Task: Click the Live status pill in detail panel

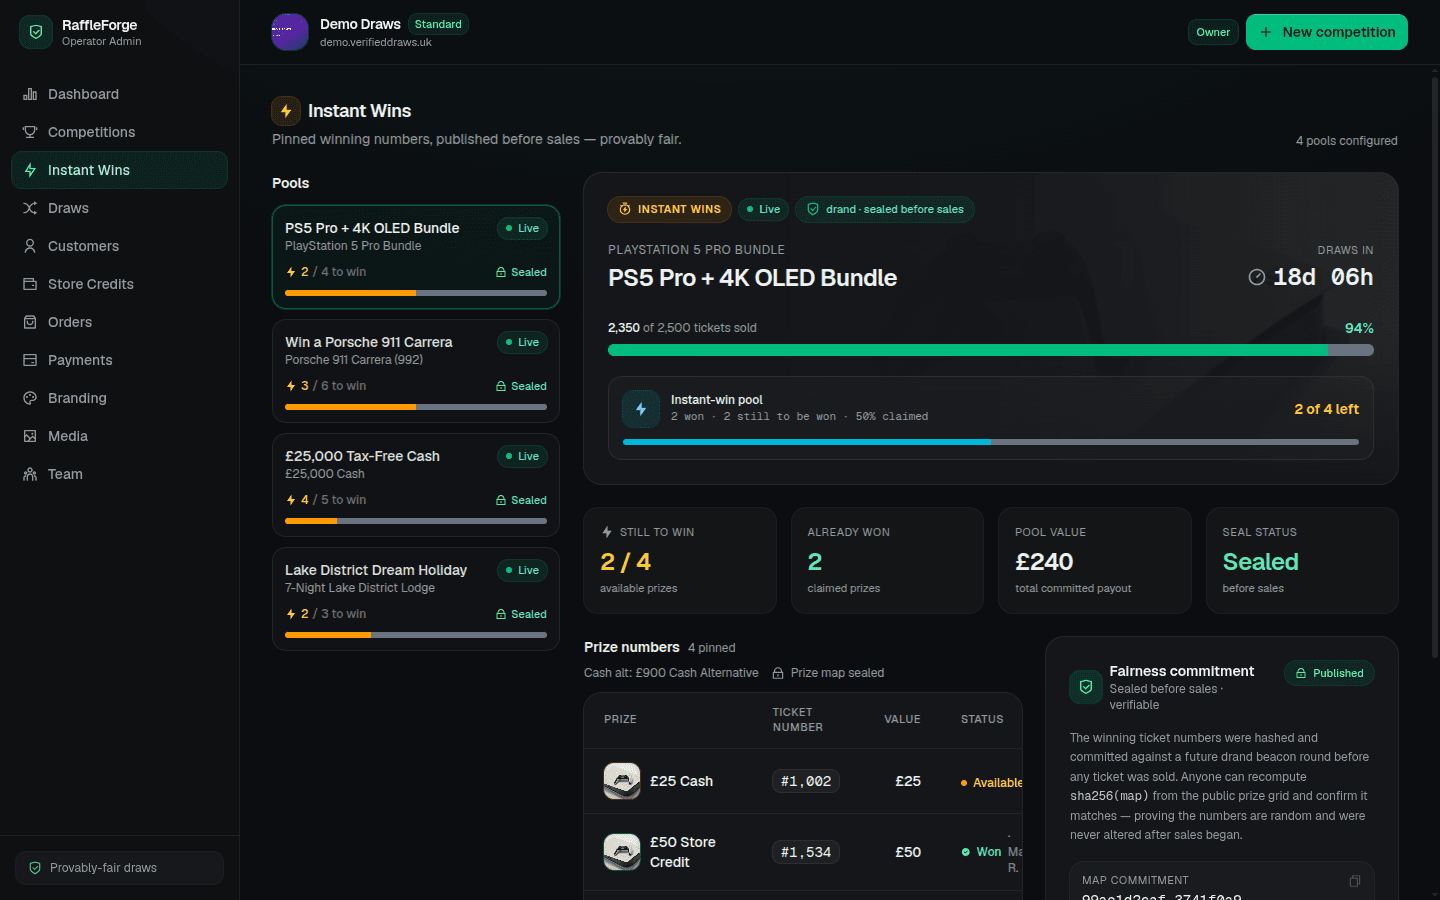Action: coord(763,209)
